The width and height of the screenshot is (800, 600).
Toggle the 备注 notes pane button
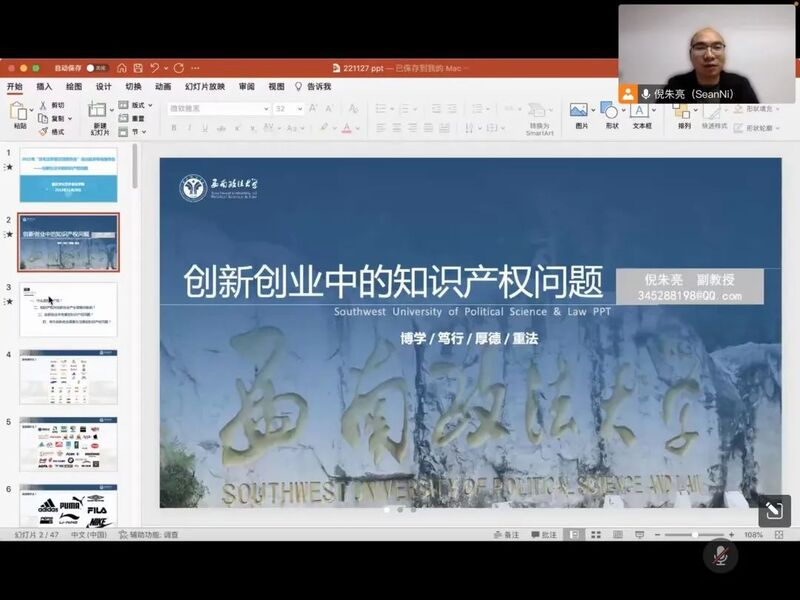tap(506, 535)
